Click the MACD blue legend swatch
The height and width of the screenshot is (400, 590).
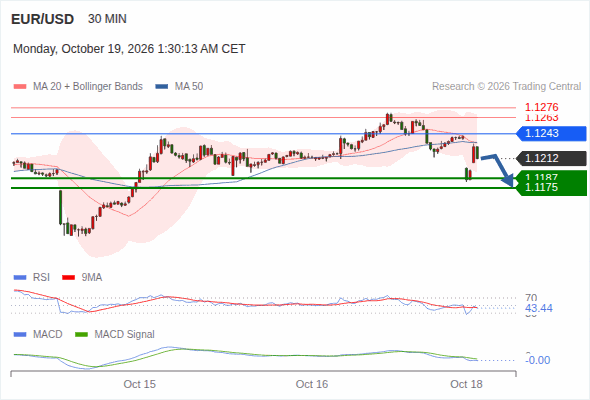point(20,335)
